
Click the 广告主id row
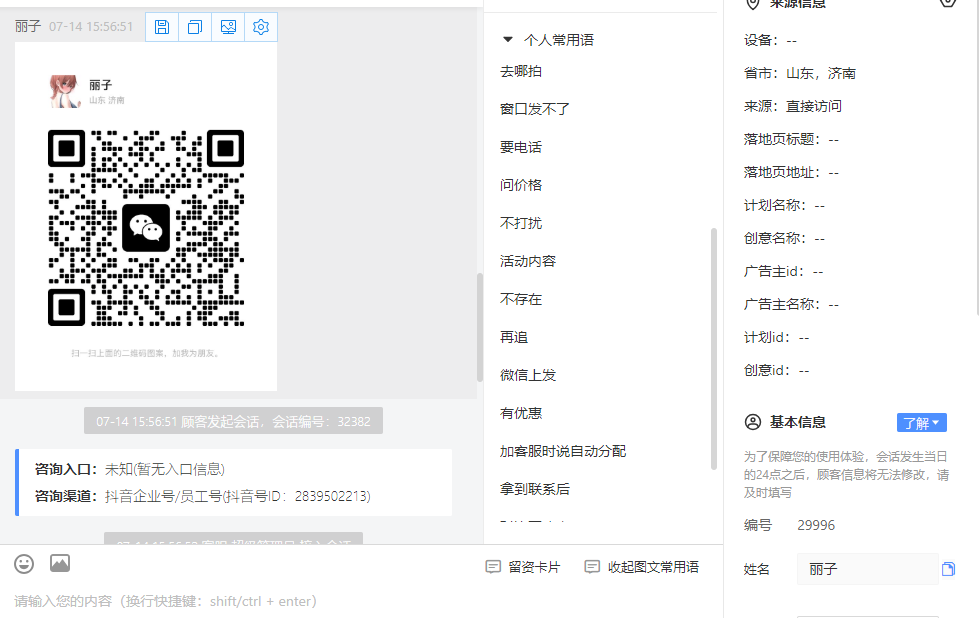tap(784, 272)
